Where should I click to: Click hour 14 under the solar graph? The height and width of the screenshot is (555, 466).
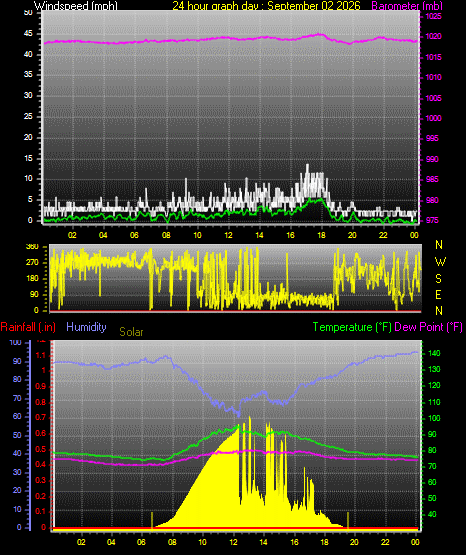pyautogui.click(x=263, y=542)
